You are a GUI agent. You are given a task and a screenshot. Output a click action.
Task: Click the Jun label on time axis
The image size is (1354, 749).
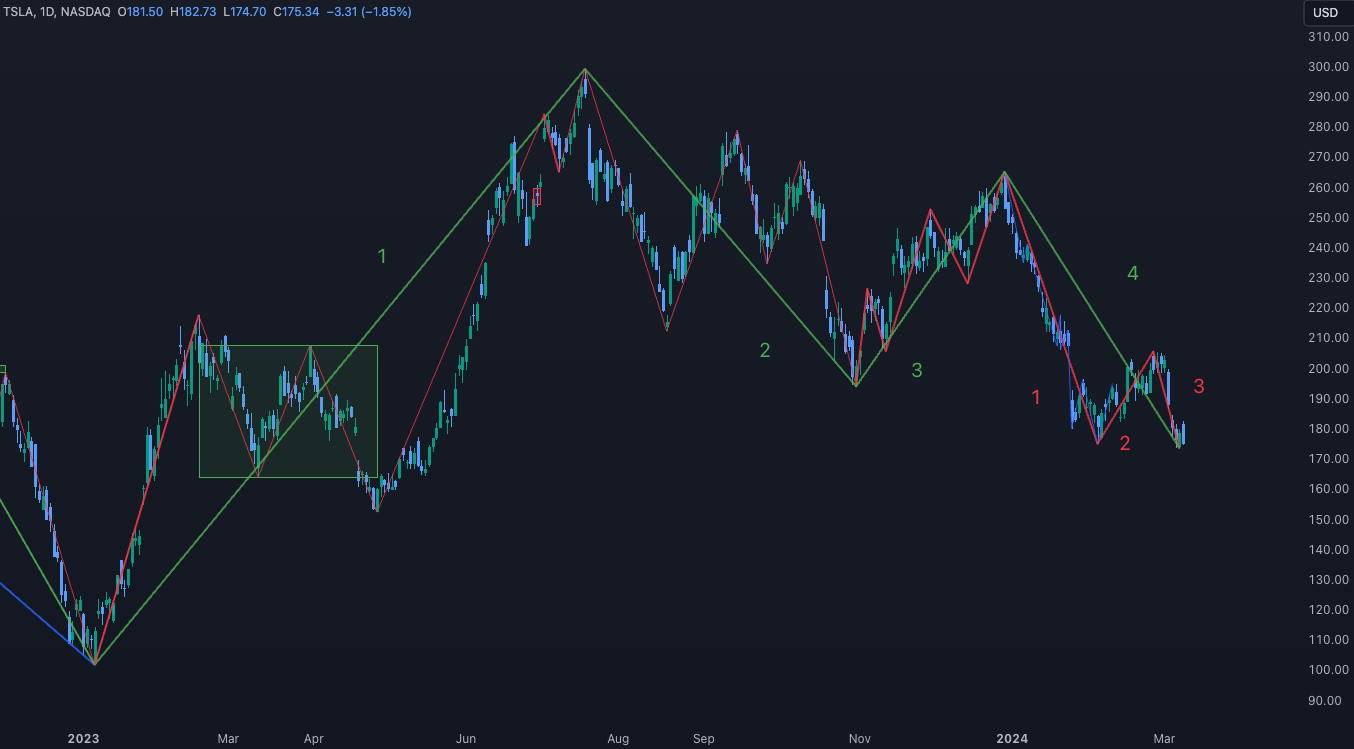coord(466,739)
